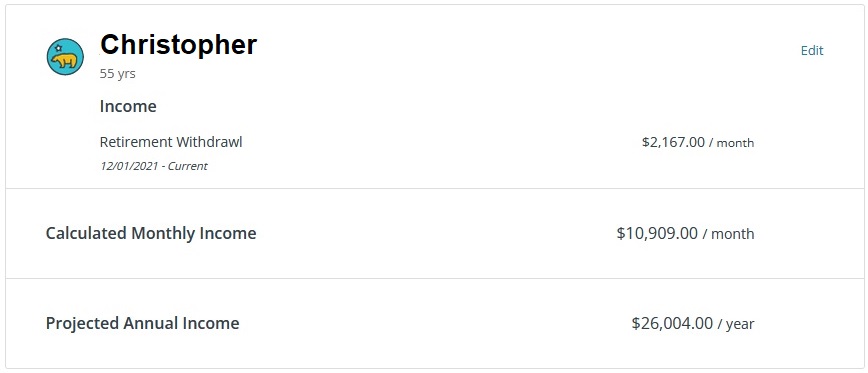
Task: Click the $26,004.00 annual amount
Action: click(672, 323)
